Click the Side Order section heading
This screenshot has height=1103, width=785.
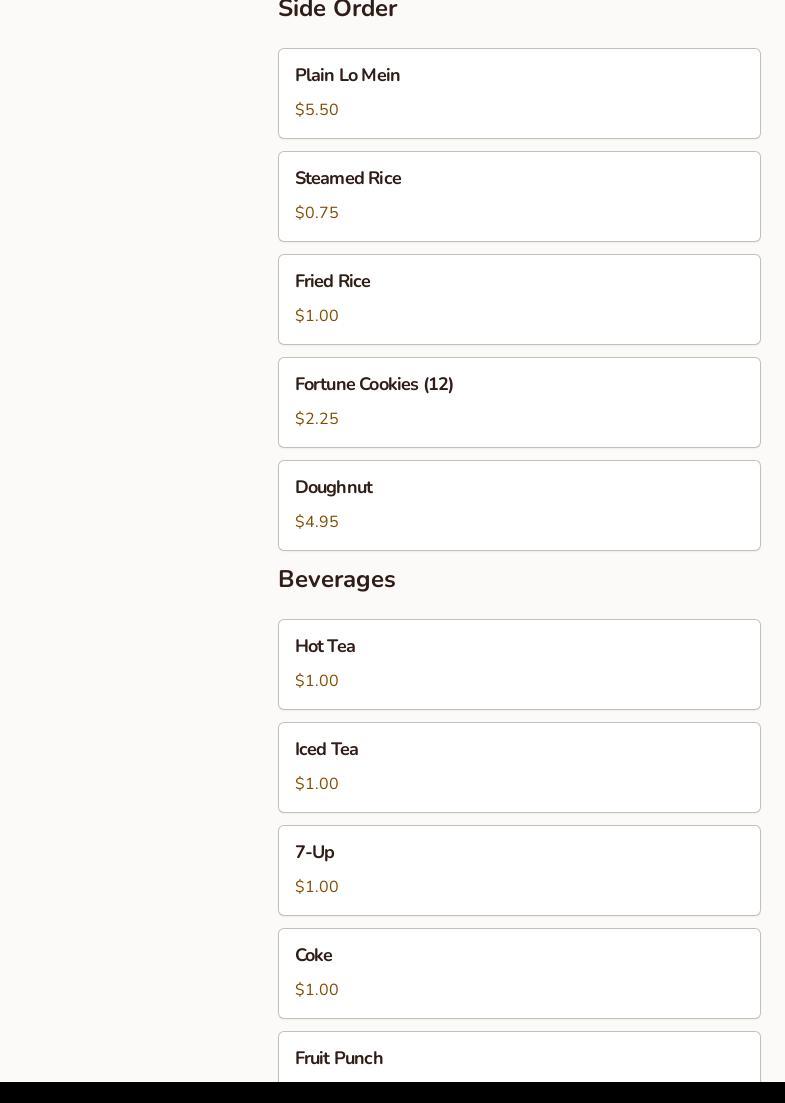(338, 10)
